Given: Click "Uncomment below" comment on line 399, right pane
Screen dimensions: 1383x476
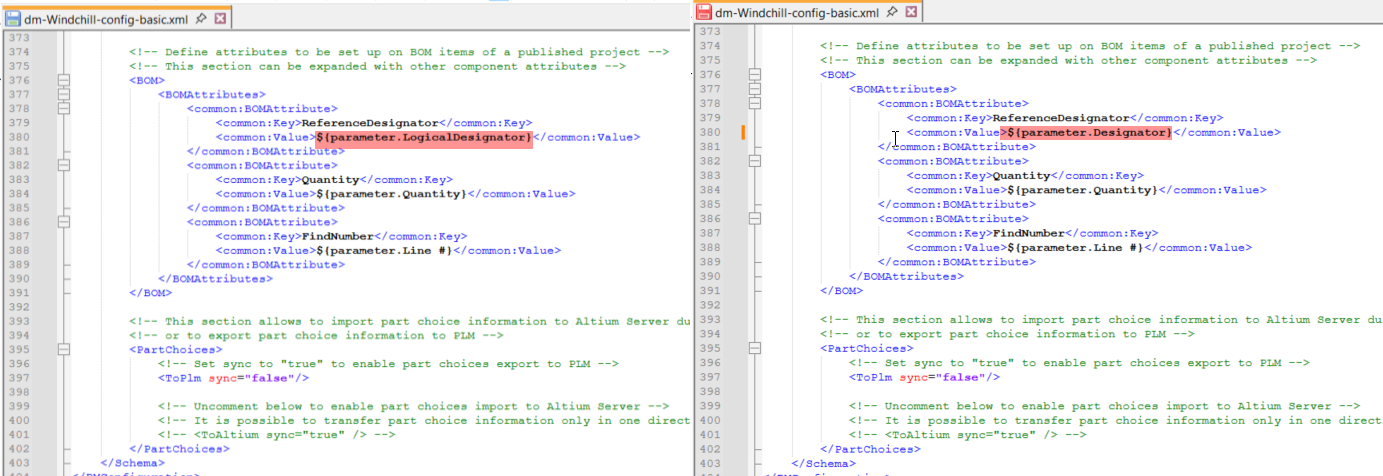Looking at the screenshot, I should (x=1104, y=406).
